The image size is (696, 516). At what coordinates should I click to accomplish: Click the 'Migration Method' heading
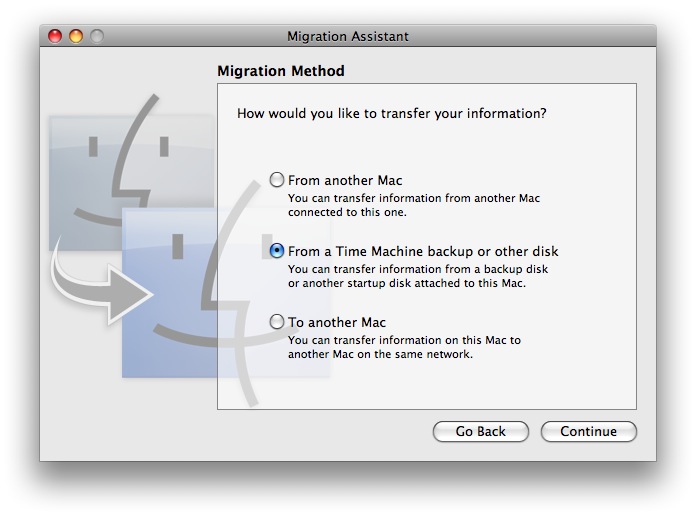[x=281, y=71]
